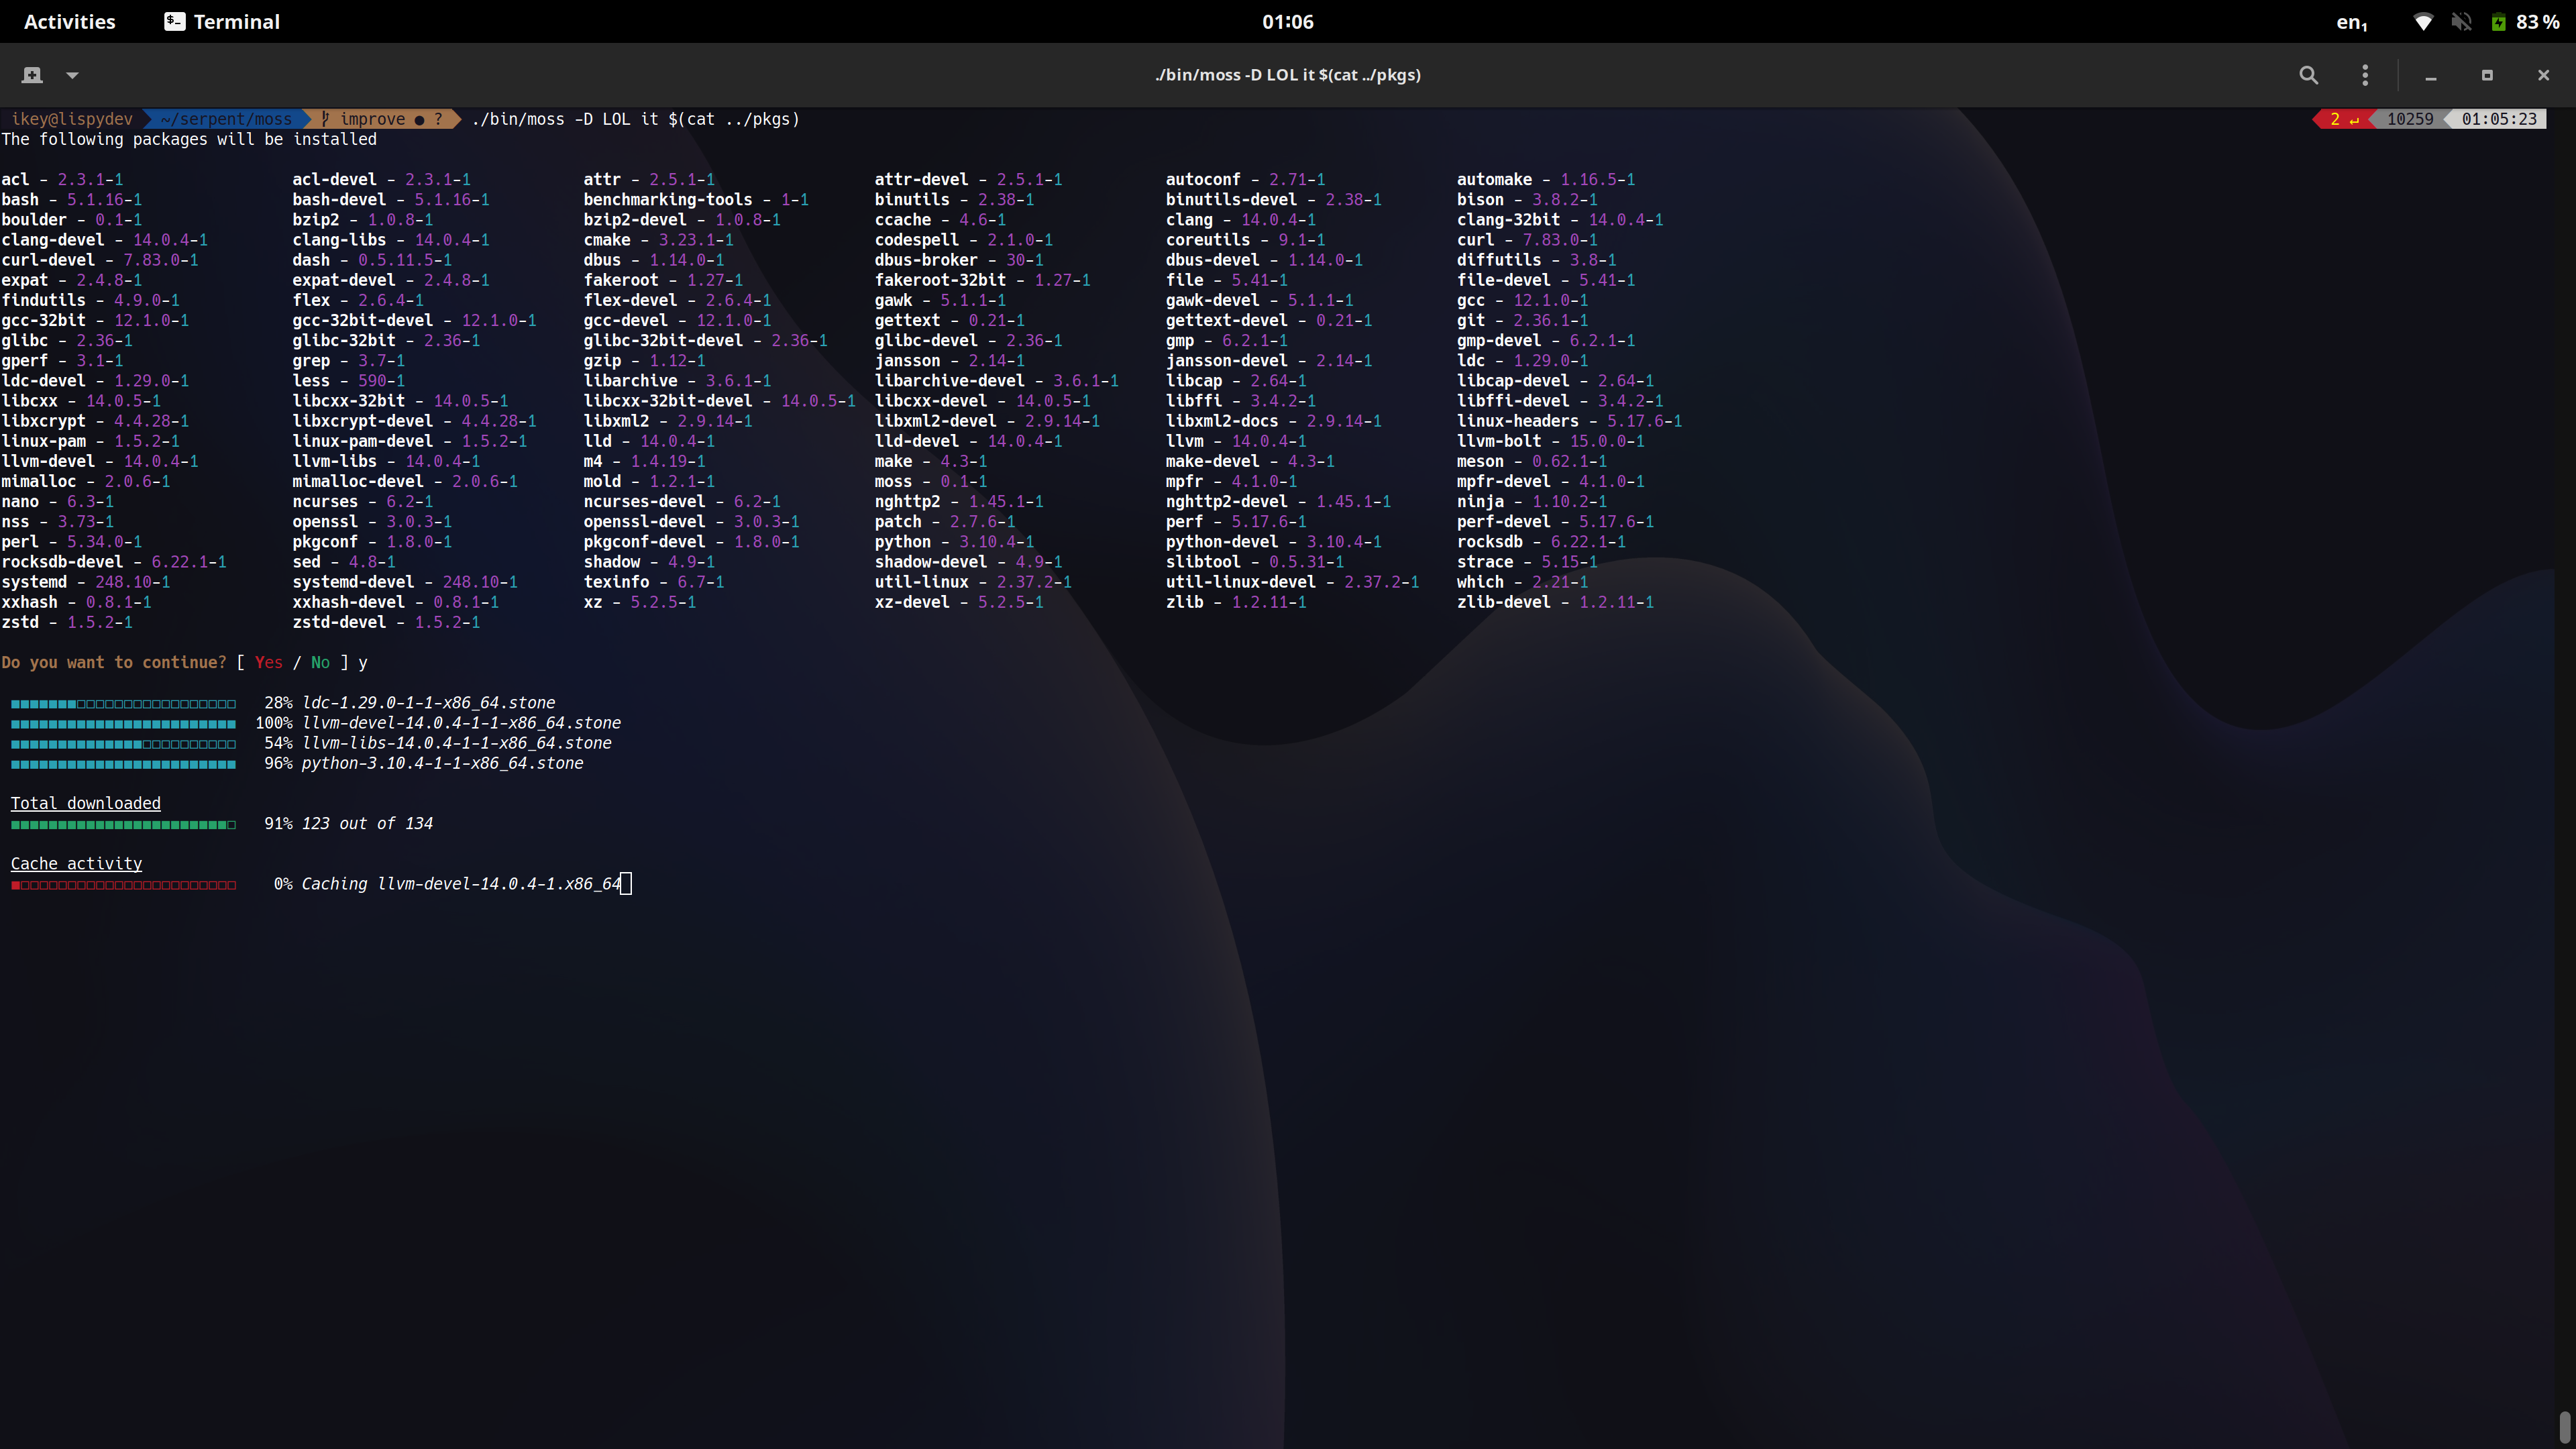Screen dimensions: 2576x1449
Task: Open the en keyboard layout indicator
Action: 2351,21
